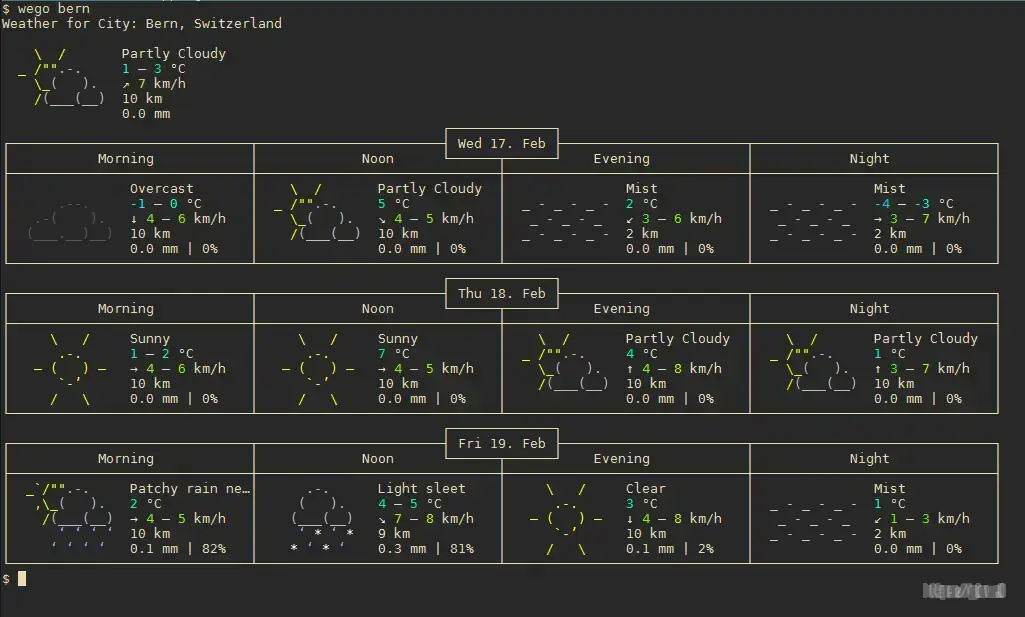Click the 'Patchy rain ne…' condition label
The image size is (1025, 617).
190,488
